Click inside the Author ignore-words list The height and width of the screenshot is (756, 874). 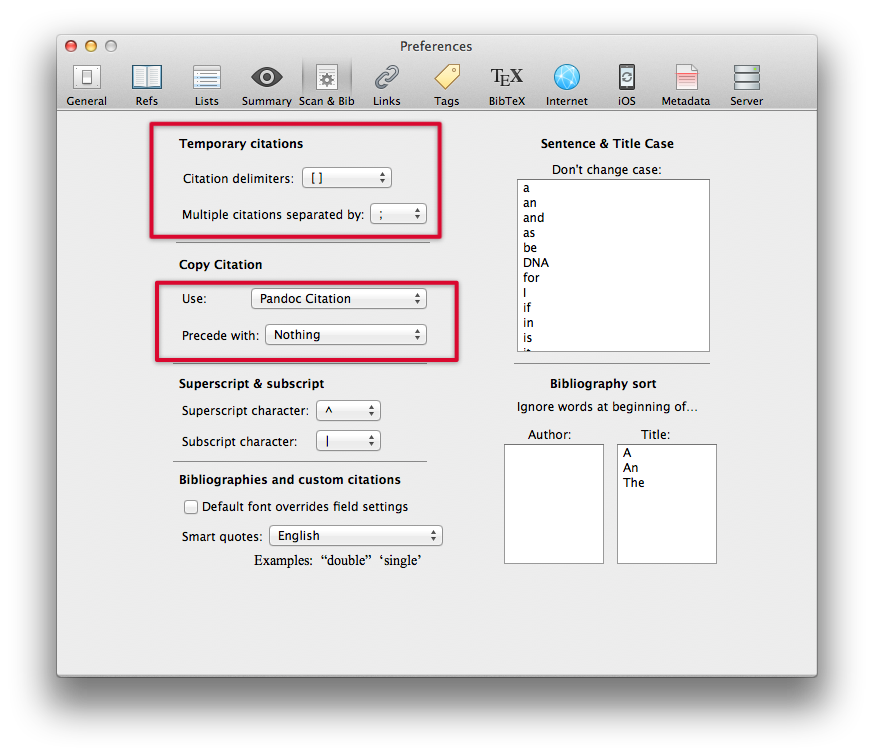point(553,503)
